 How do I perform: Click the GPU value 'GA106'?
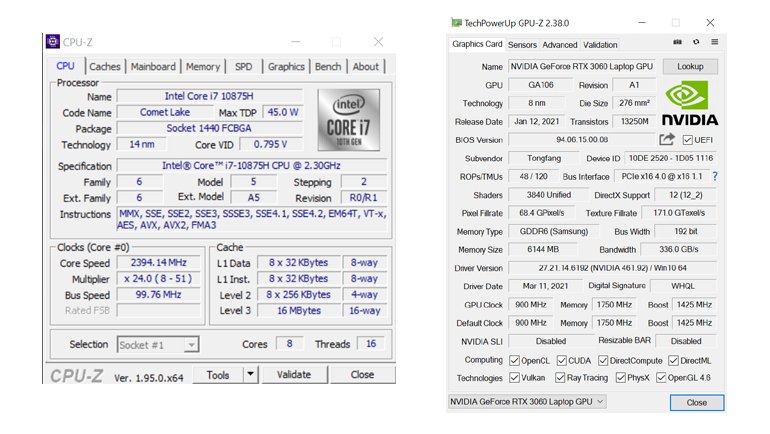click(x=541, y=85)
